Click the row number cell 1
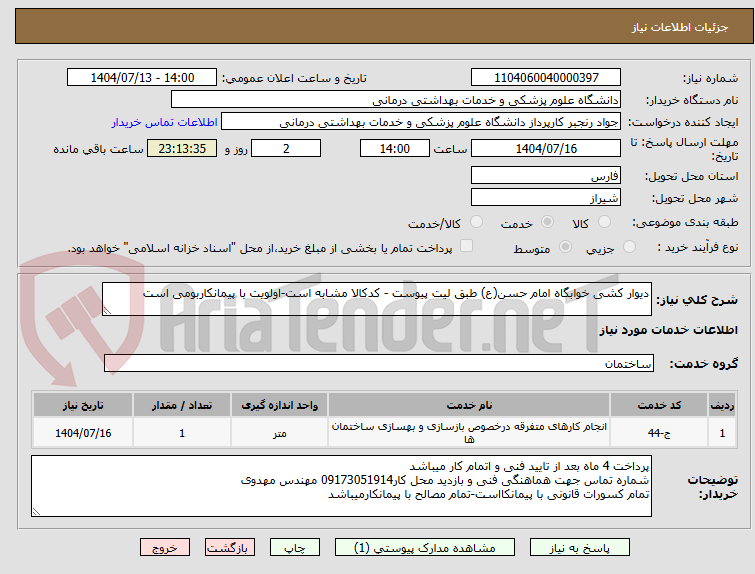Viewport: 755px width, 574px height. click(722, 433)
